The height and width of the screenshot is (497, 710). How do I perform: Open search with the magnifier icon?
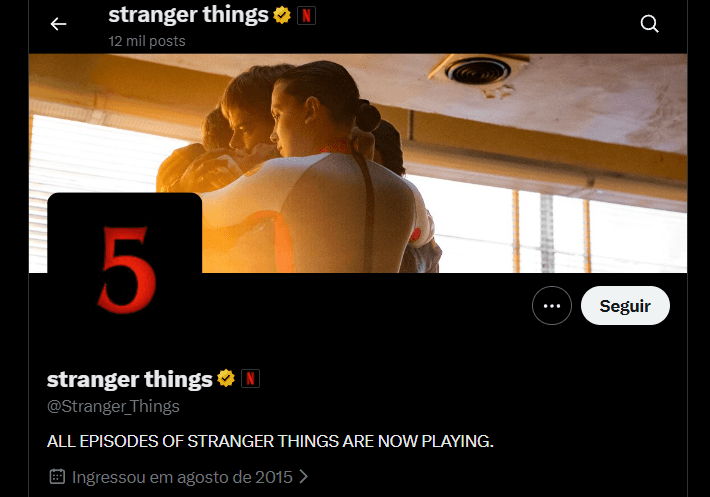tap(649, 24)
